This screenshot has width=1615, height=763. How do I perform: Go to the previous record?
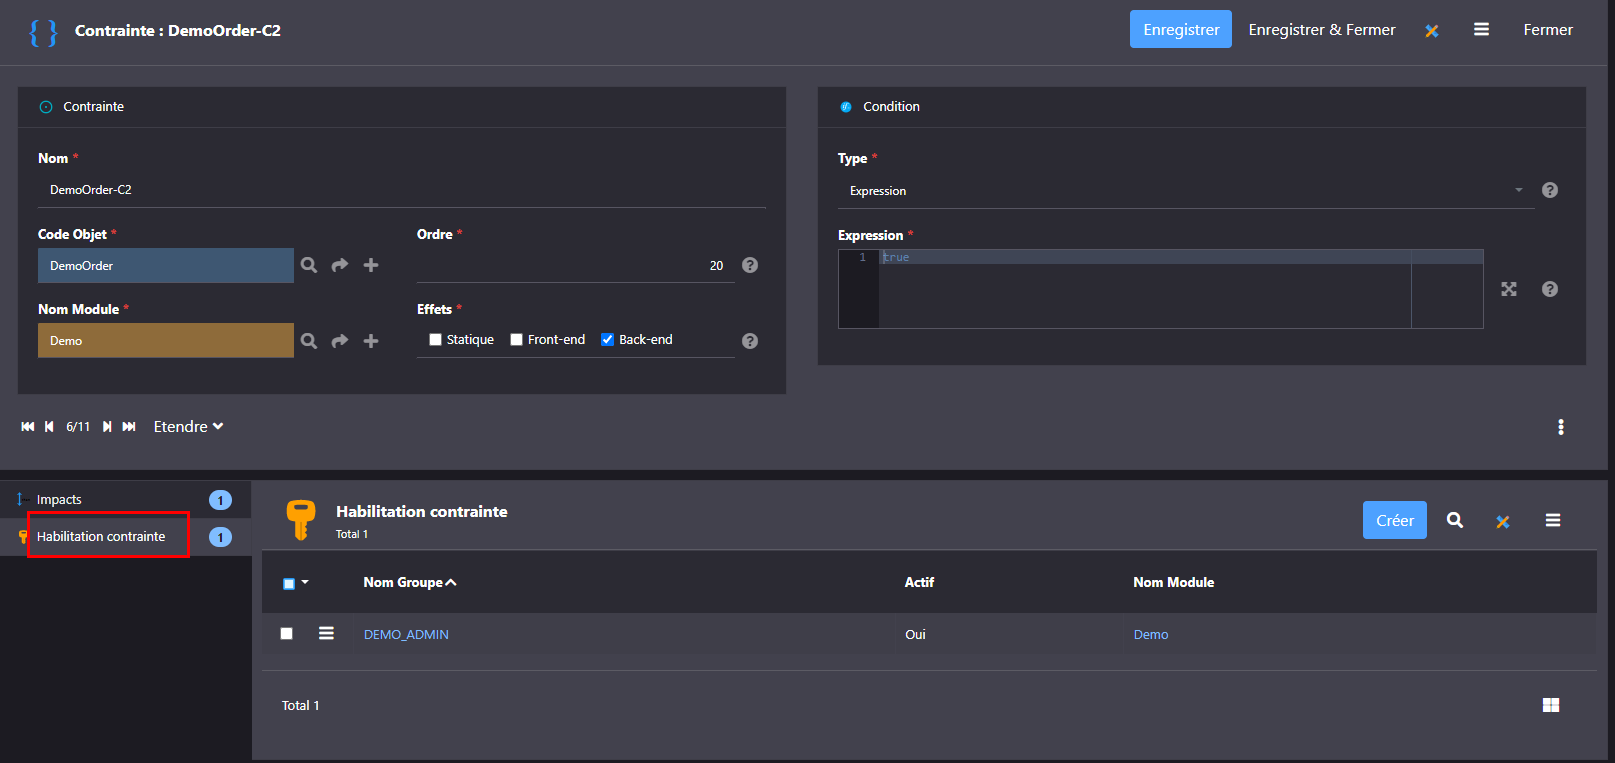coord(49,427)
